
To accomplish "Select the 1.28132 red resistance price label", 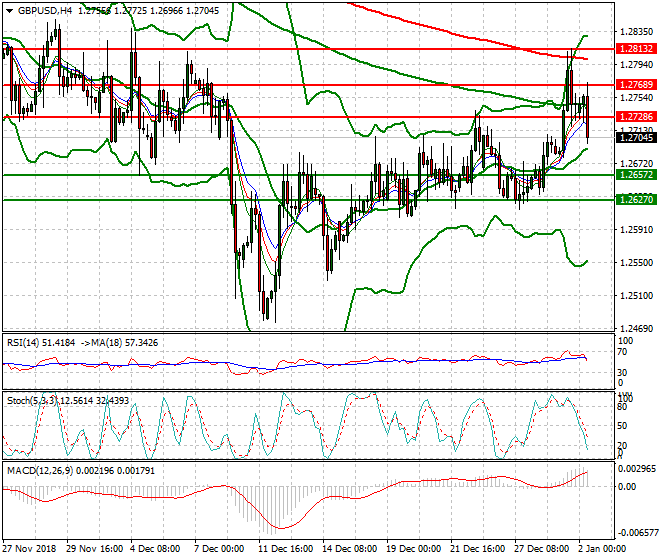I will click(636, 49).
